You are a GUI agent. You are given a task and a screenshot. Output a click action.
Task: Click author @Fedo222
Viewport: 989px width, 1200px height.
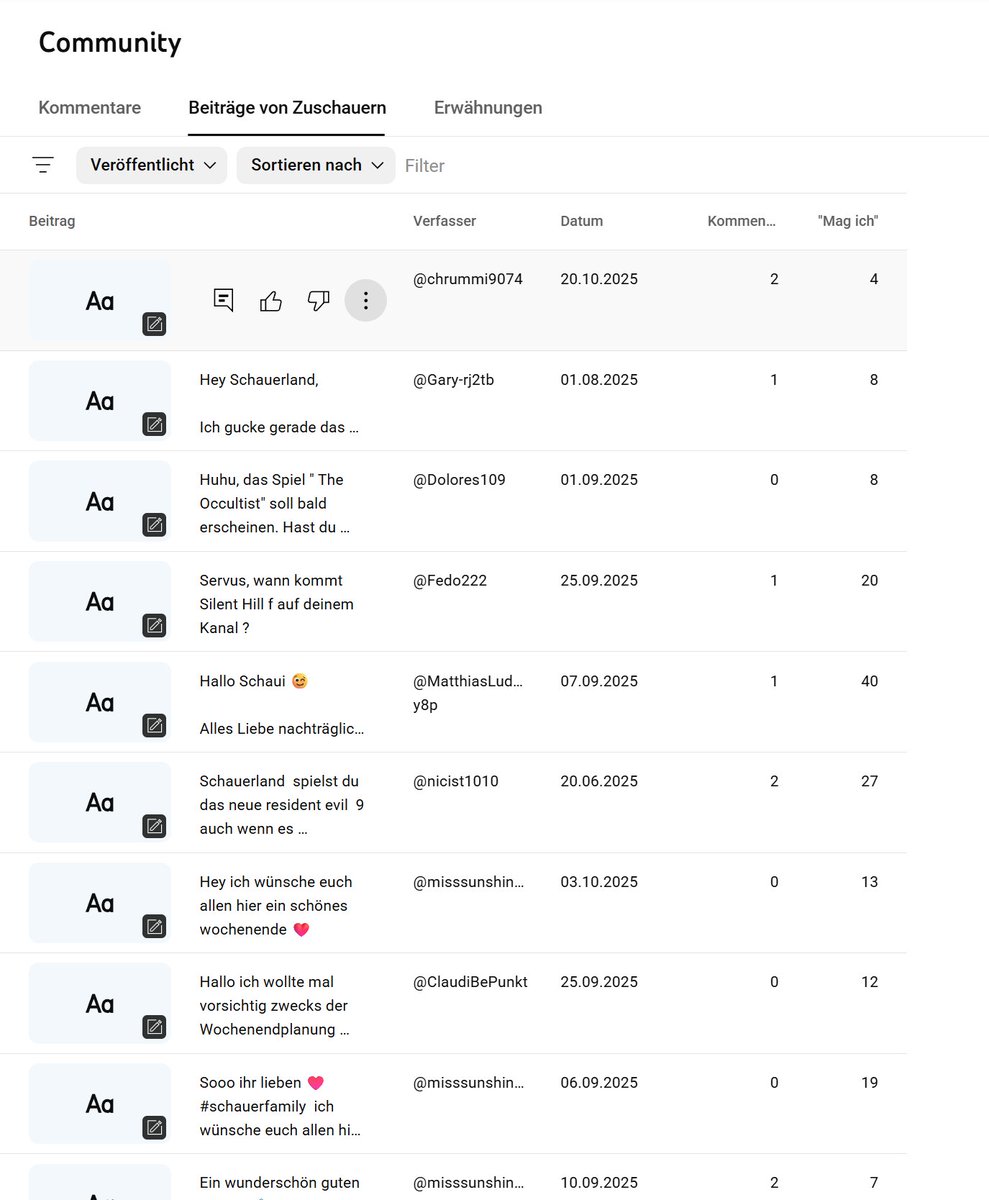tap(450, 580)
